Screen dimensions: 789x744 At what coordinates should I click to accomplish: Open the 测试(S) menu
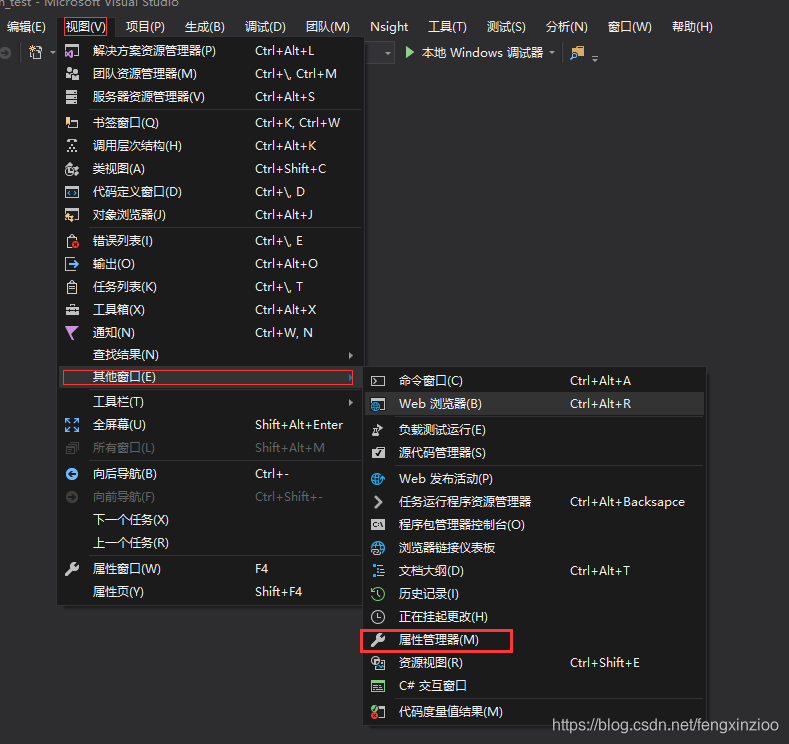tap(506, 27)
